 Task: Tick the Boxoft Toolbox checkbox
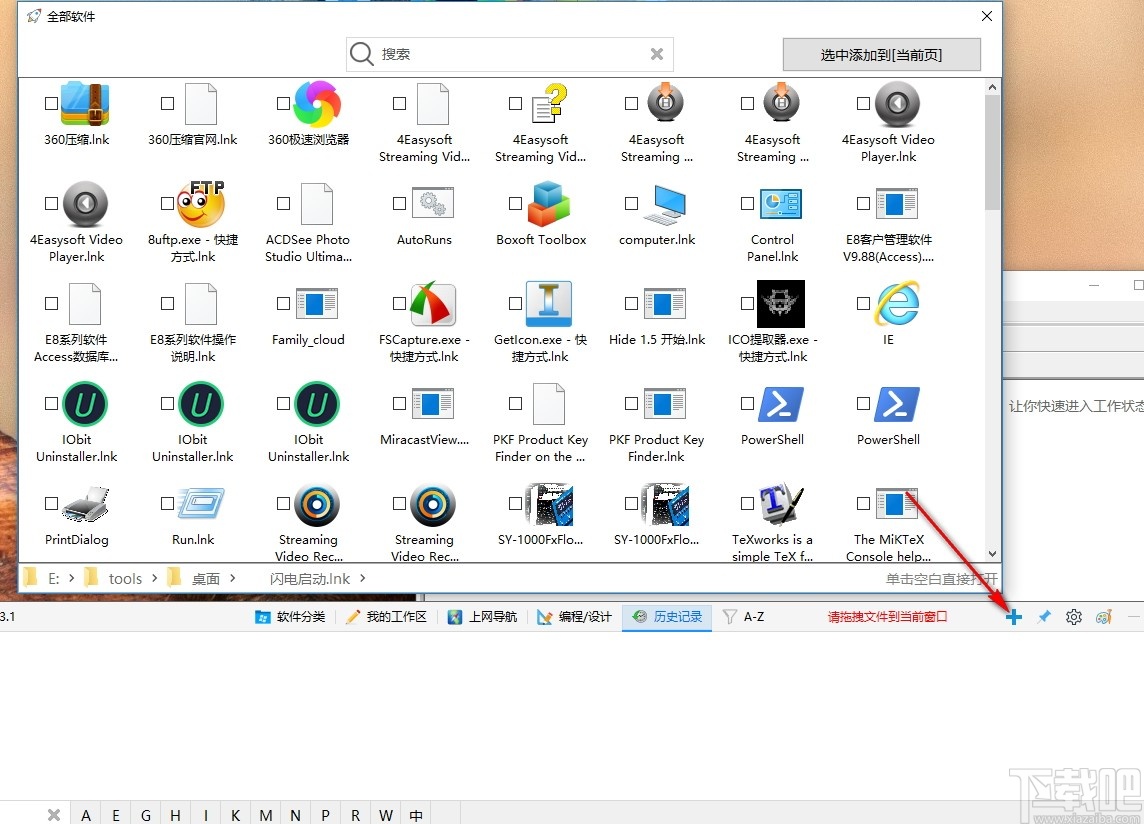click(x=515, y=204)
